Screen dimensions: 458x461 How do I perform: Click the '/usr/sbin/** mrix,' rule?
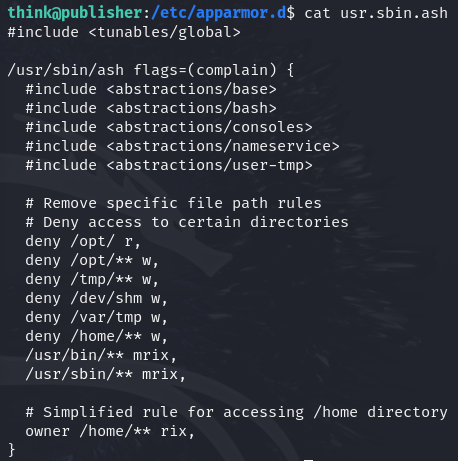pos(105,374)
